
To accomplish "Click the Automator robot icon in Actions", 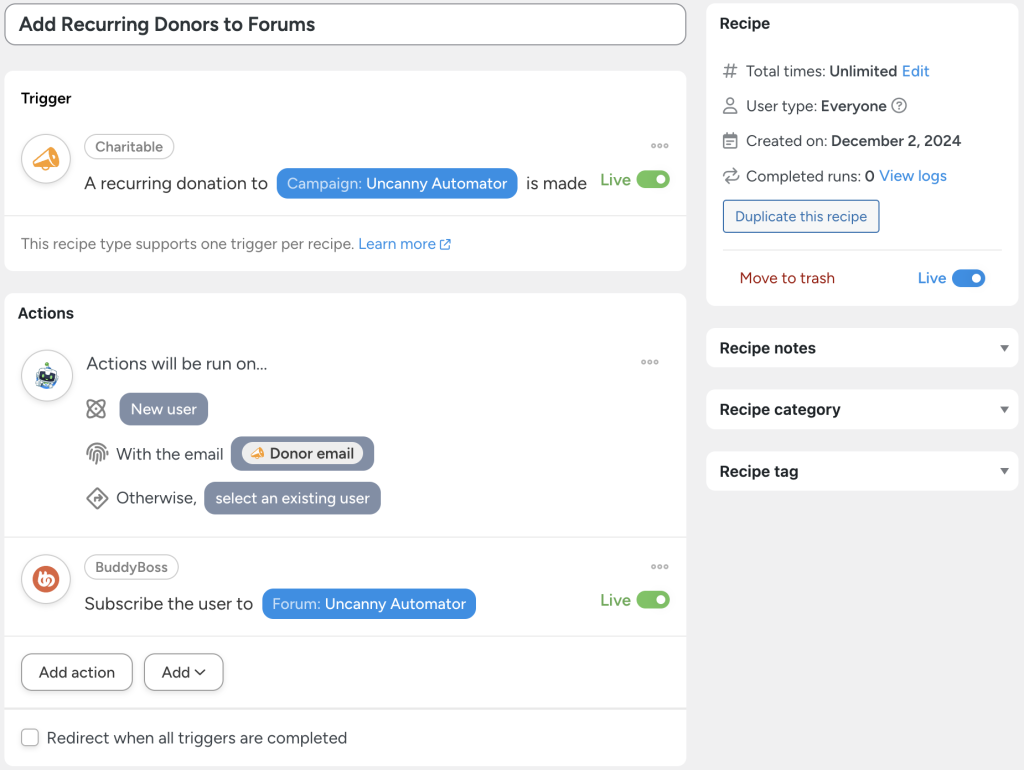I will 46,375.
